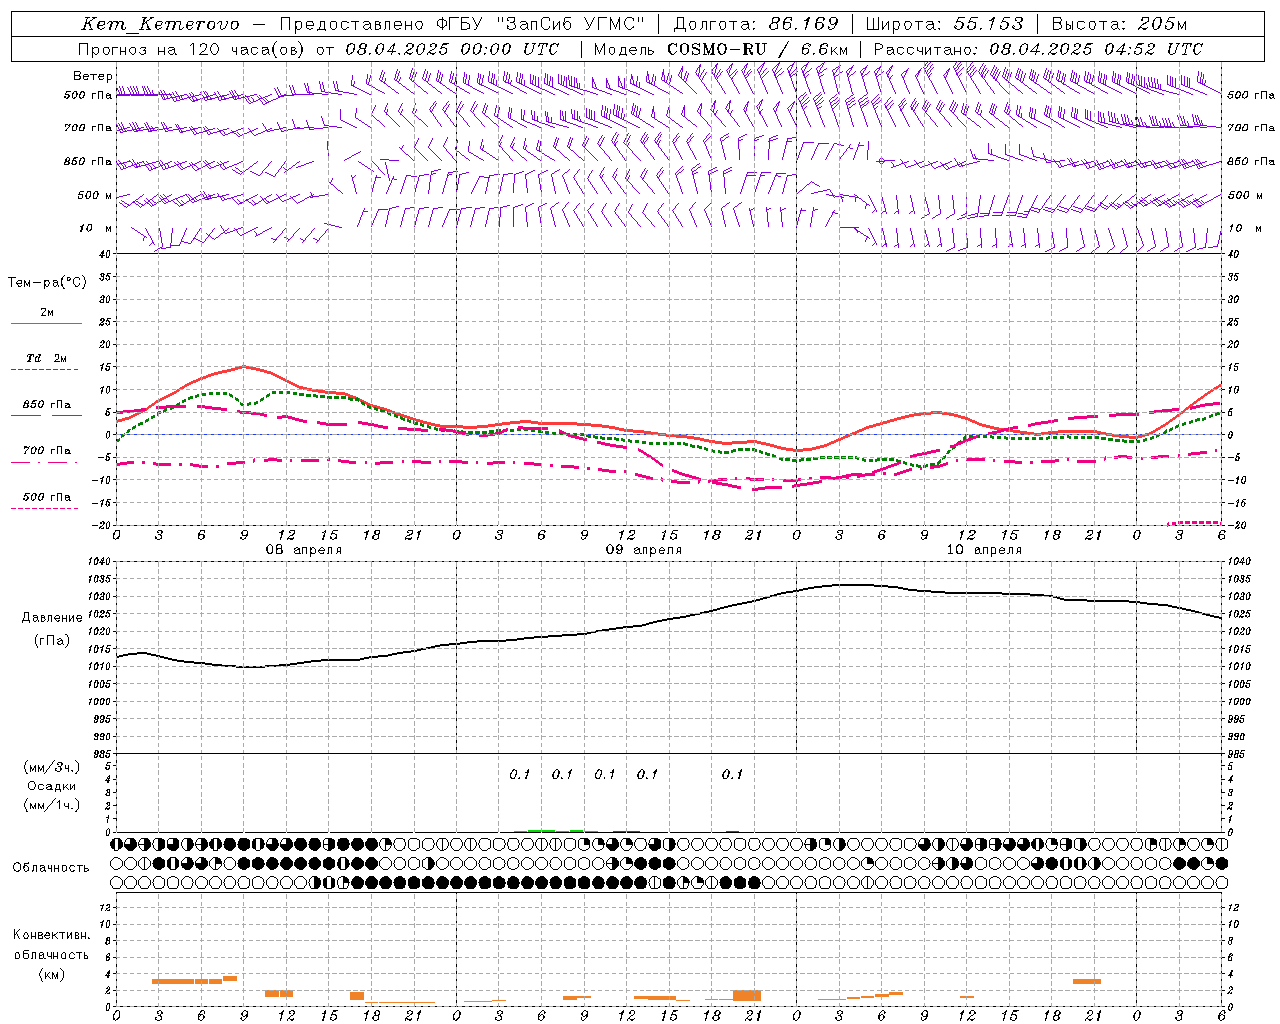Click the Широта: 55.153 value
The image size is (1280, 1024).
point(945,24)
